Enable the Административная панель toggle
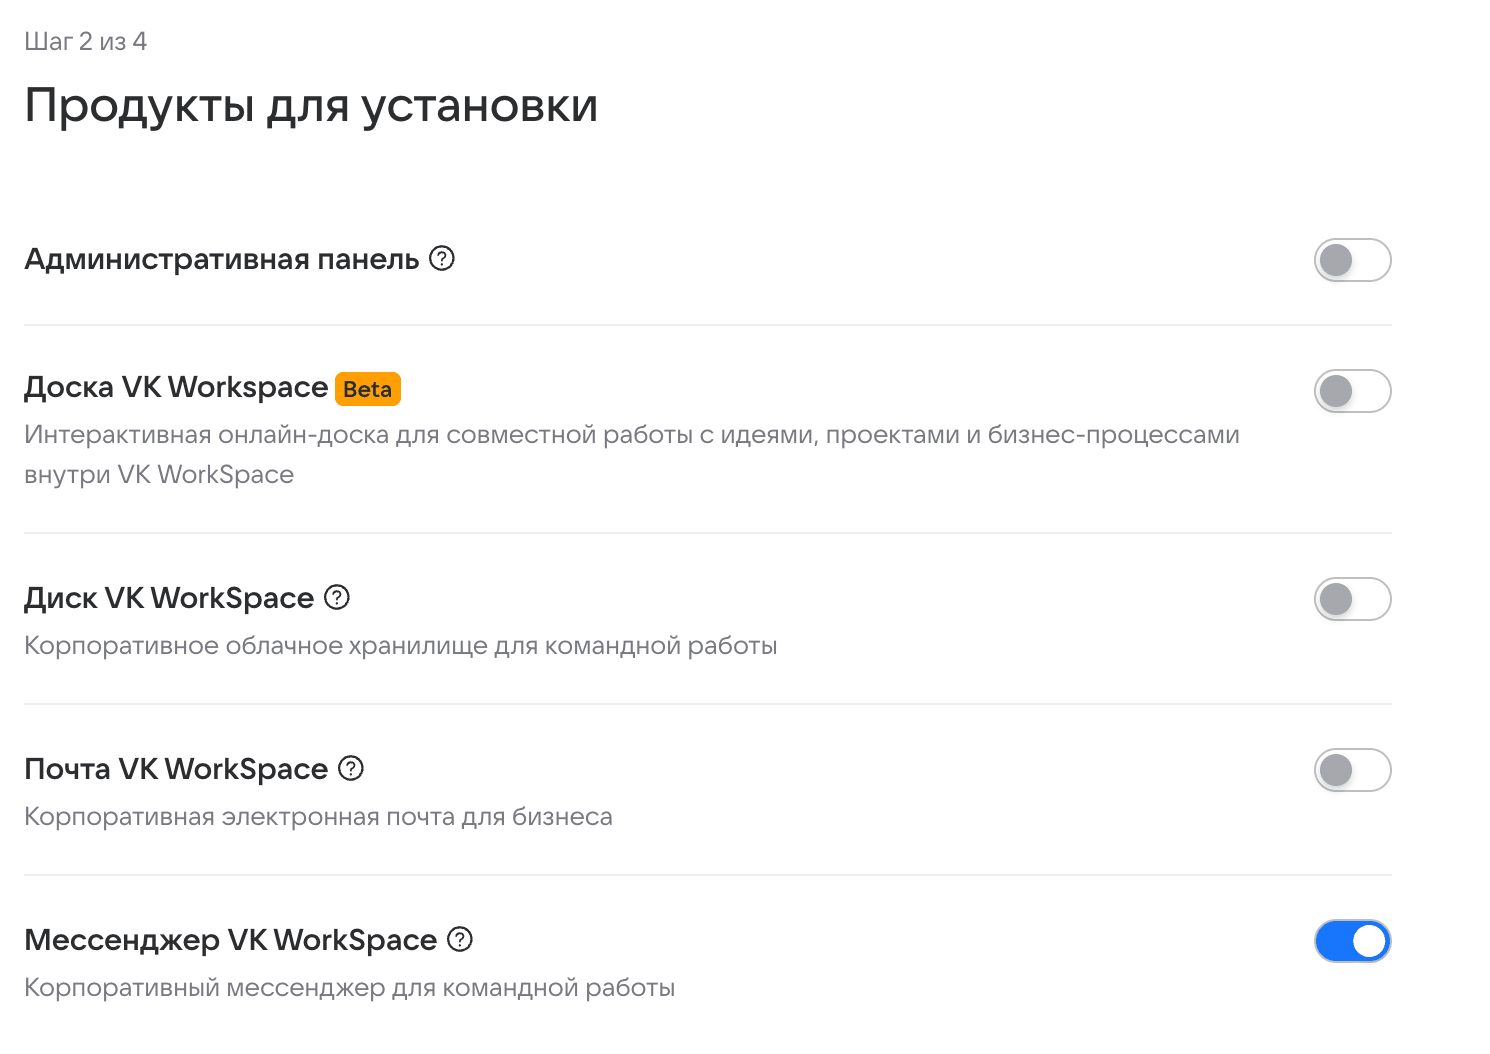Image resolution: width=1490 pixels, height=1054 pixels. pyautogui.click(x=1352, y=260)
